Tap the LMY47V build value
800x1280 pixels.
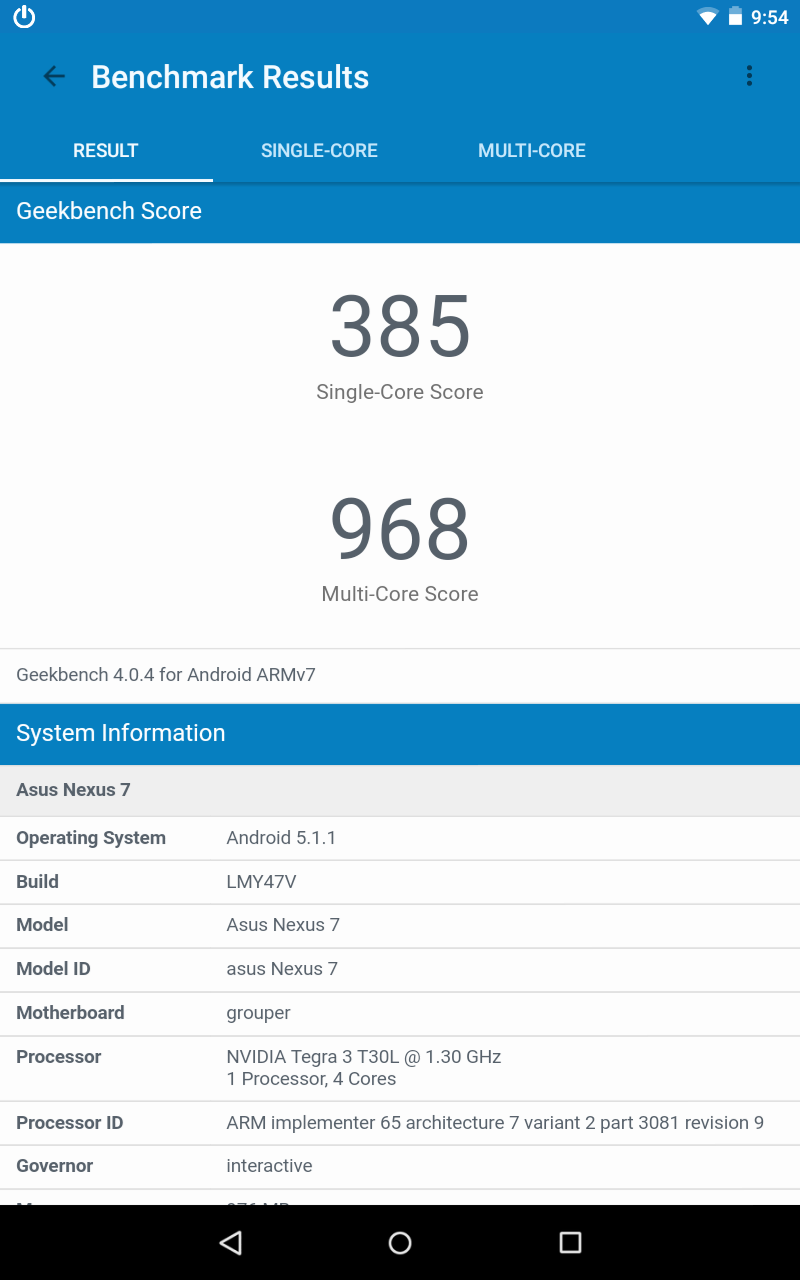(261, 882)
